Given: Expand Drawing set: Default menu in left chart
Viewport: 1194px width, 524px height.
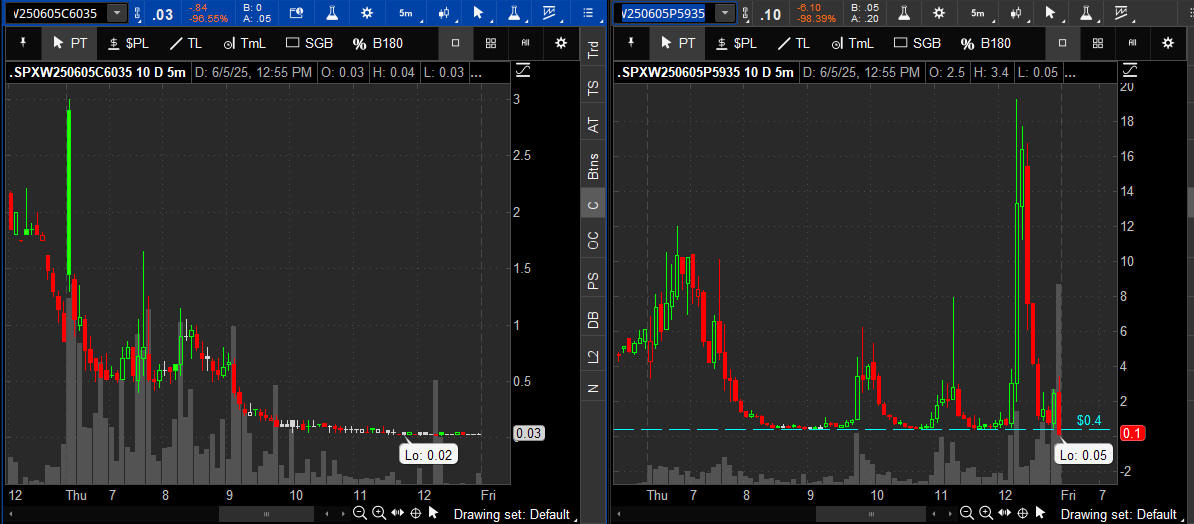Looking at the screenshot, I should [x=511, y=514].
